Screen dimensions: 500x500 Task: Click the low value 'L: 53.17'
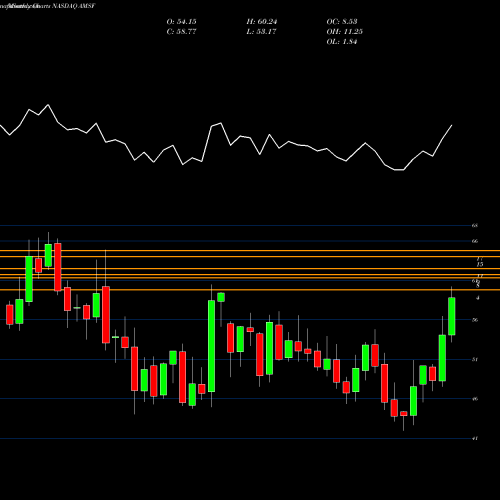(261, 32)
